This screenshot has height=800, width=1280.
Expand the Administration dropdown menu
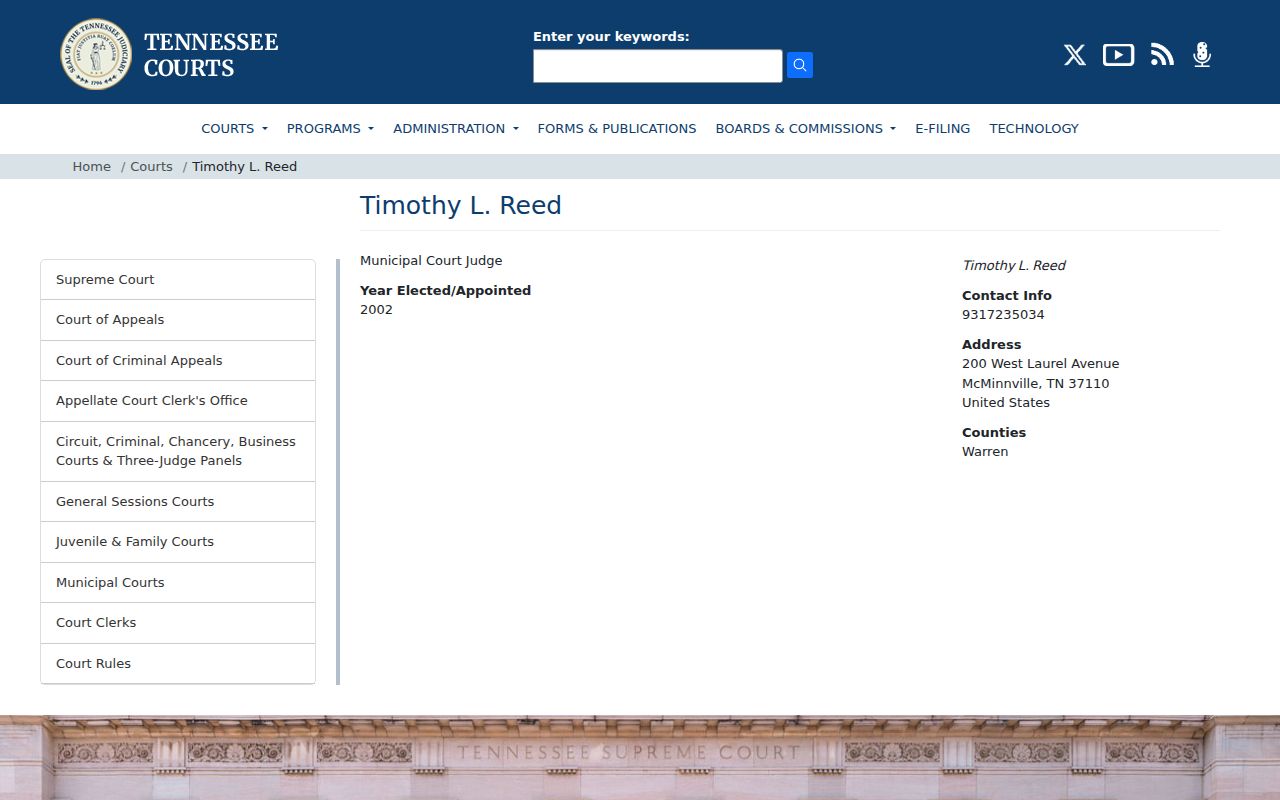(x=456, y=128)
